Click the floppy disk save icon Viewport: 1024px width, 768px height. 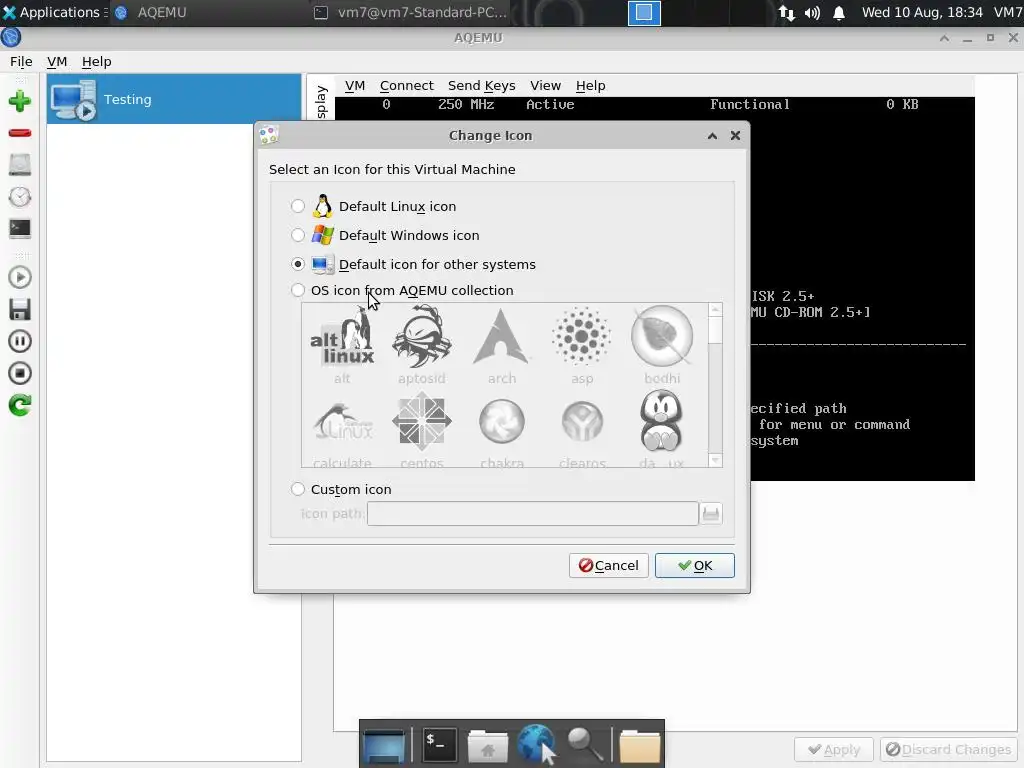pos(20,310)
